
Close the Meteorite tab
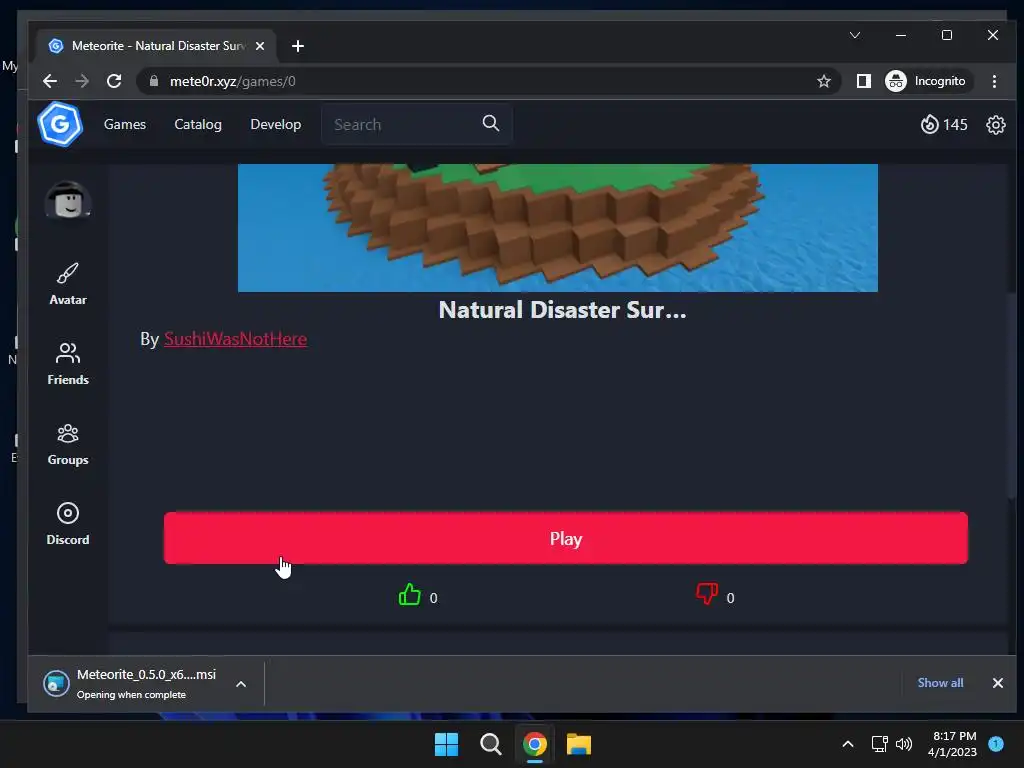[x=260, y=46]
